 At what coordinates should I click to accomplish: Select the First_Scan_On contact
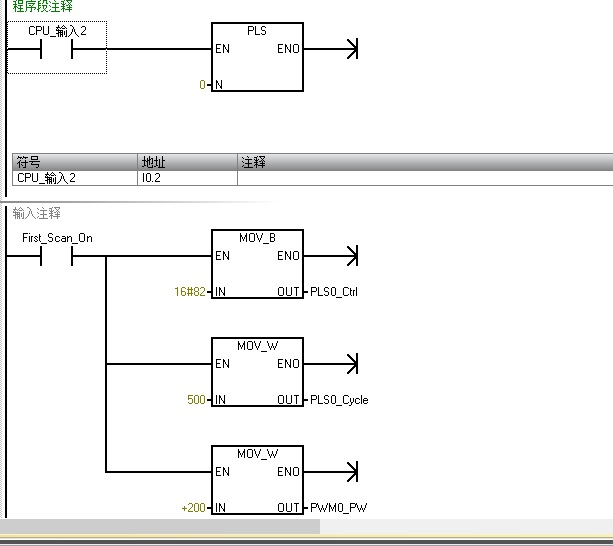(57, 256)
